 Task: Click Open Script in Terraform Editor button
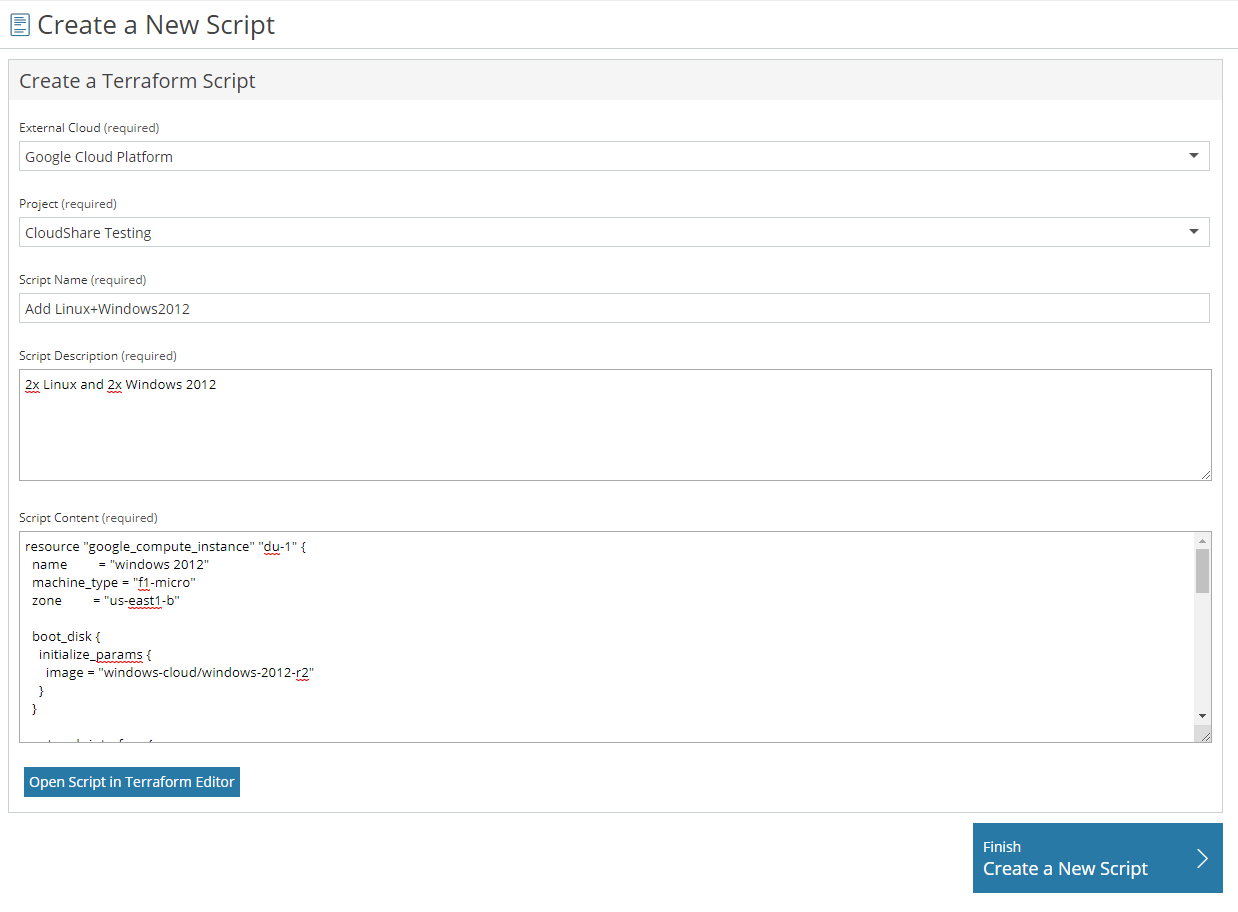pos(132,782)
